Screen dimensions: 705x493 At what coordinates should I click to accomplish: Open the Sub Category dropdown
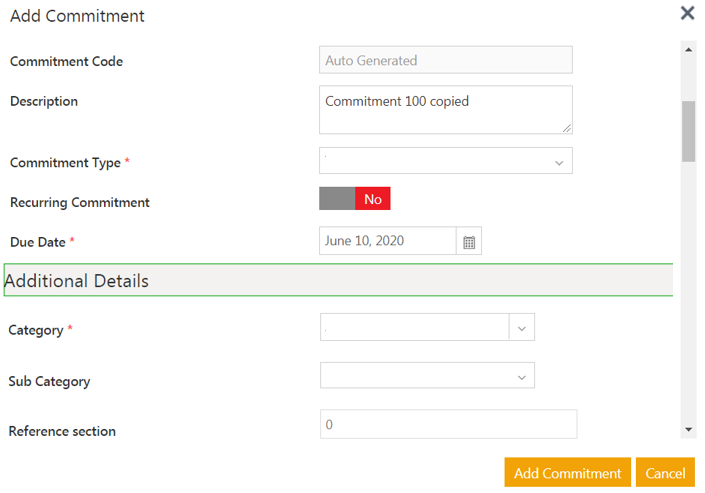(x=427, y=376)
